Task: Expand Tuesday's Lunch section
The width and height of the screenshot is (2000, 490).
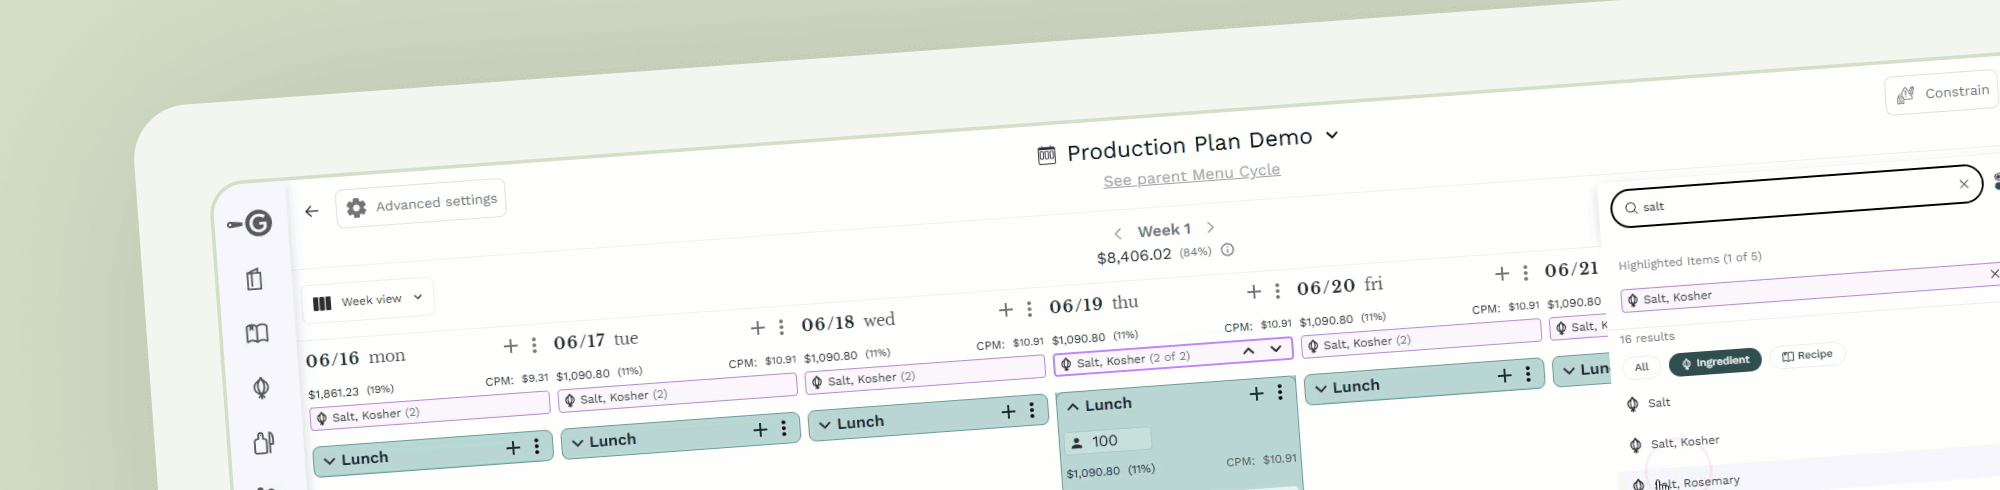Action: (x=577, y=443)
